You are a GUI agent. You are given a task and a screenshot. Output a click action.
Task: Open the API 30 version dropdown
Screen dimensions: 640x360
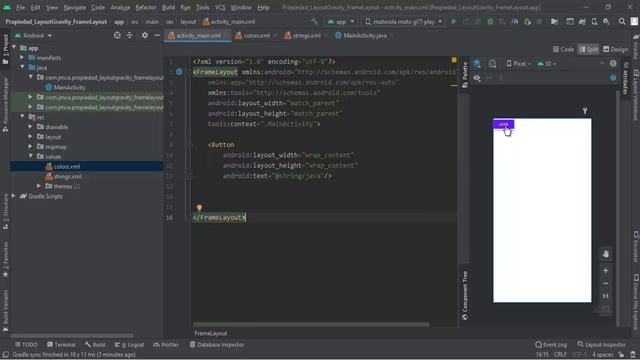tap(547, 64)
